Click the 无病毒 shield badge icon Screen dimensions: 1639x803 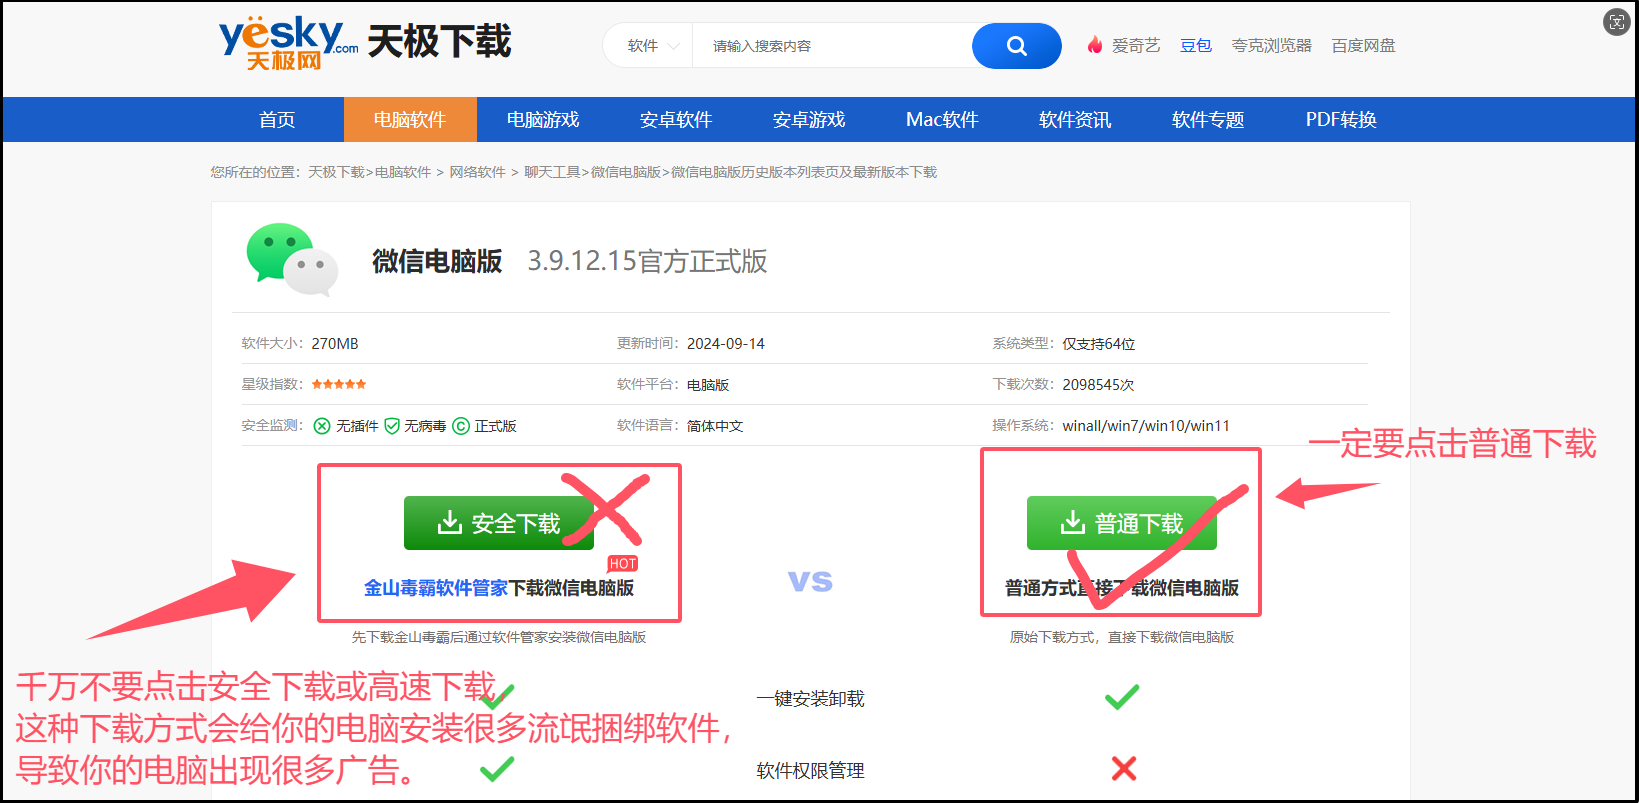pos(392,426)
